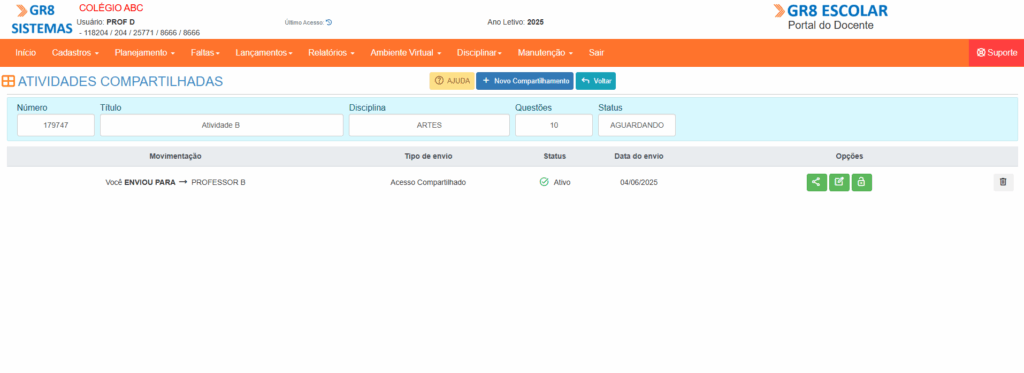
Task: Click the GR8 Escolar logo
Action: 830,11
